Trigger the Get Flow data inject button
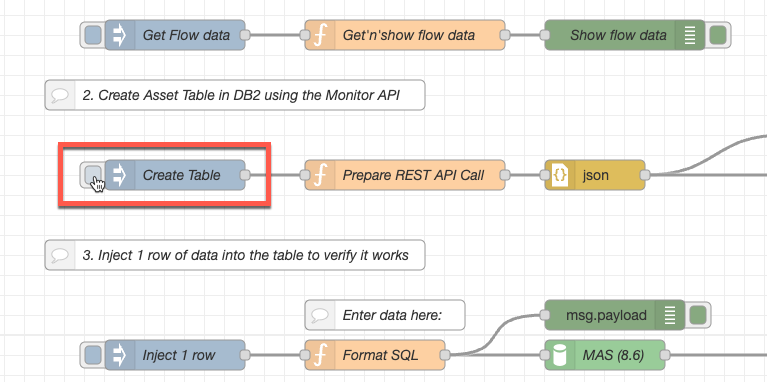This screenshot has width=767, height=382. pos(92,35)
